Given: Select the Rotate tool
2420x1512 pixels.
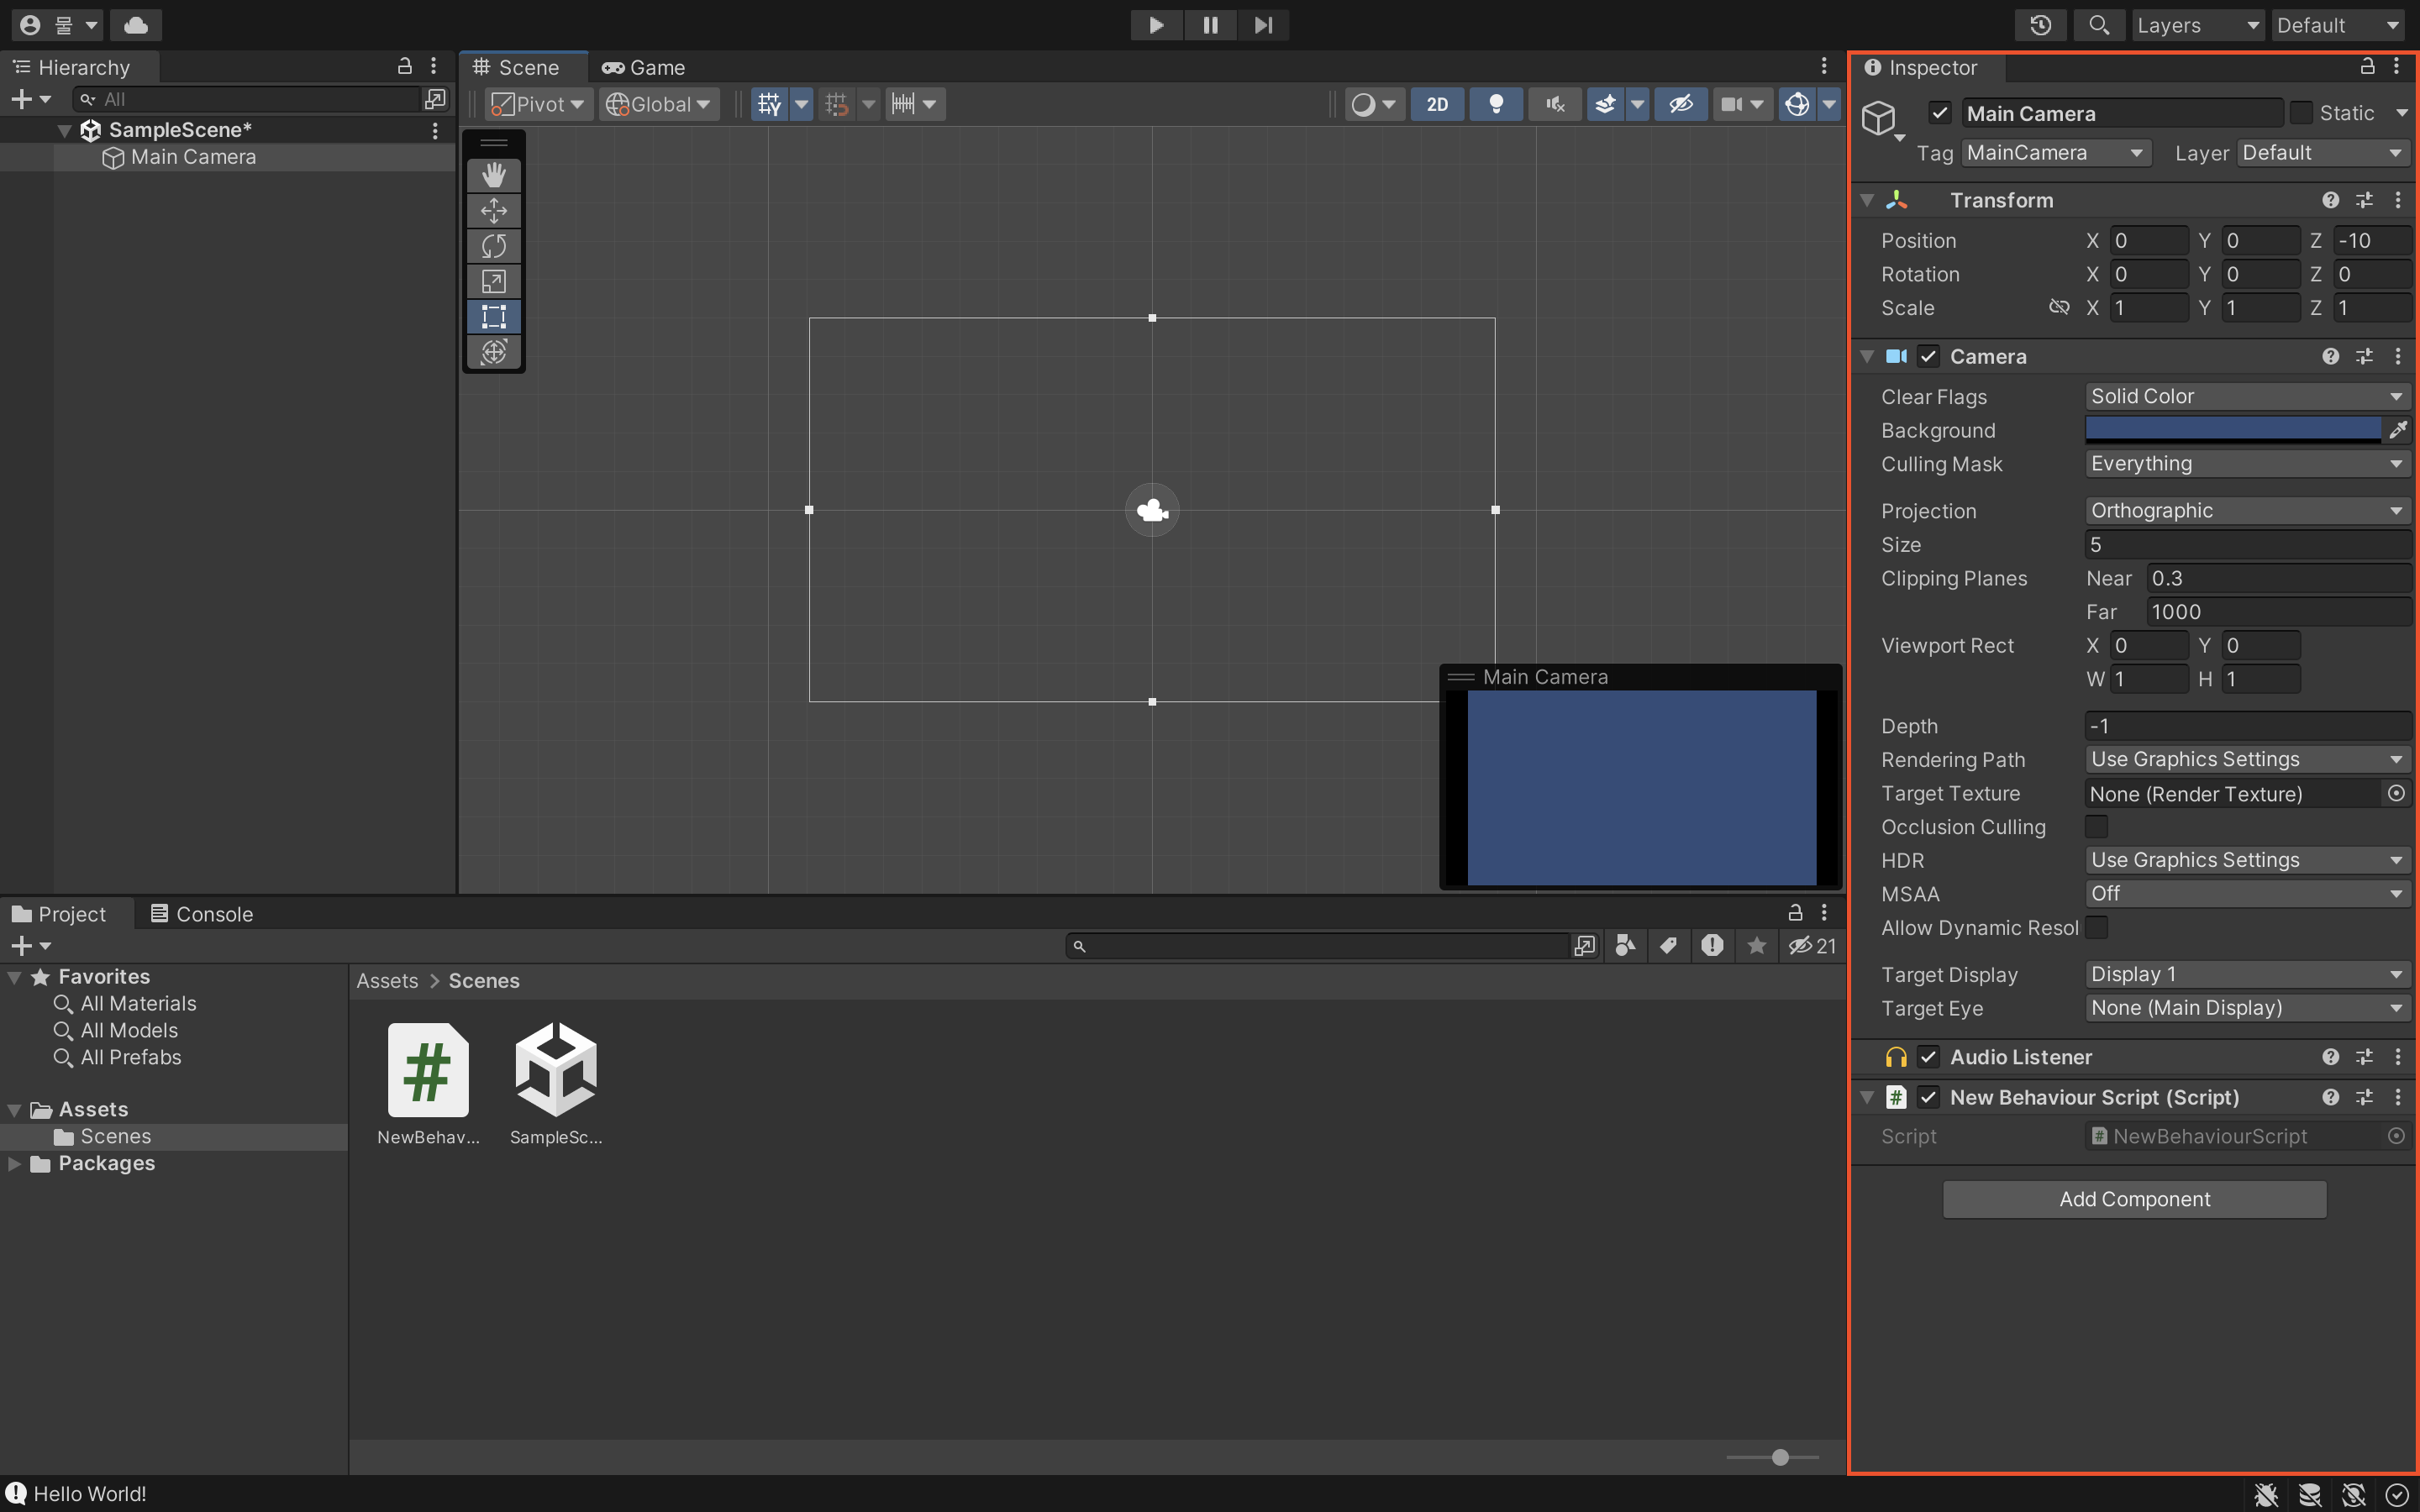Looking at the screenshot, I should click(x=493, y=246).
